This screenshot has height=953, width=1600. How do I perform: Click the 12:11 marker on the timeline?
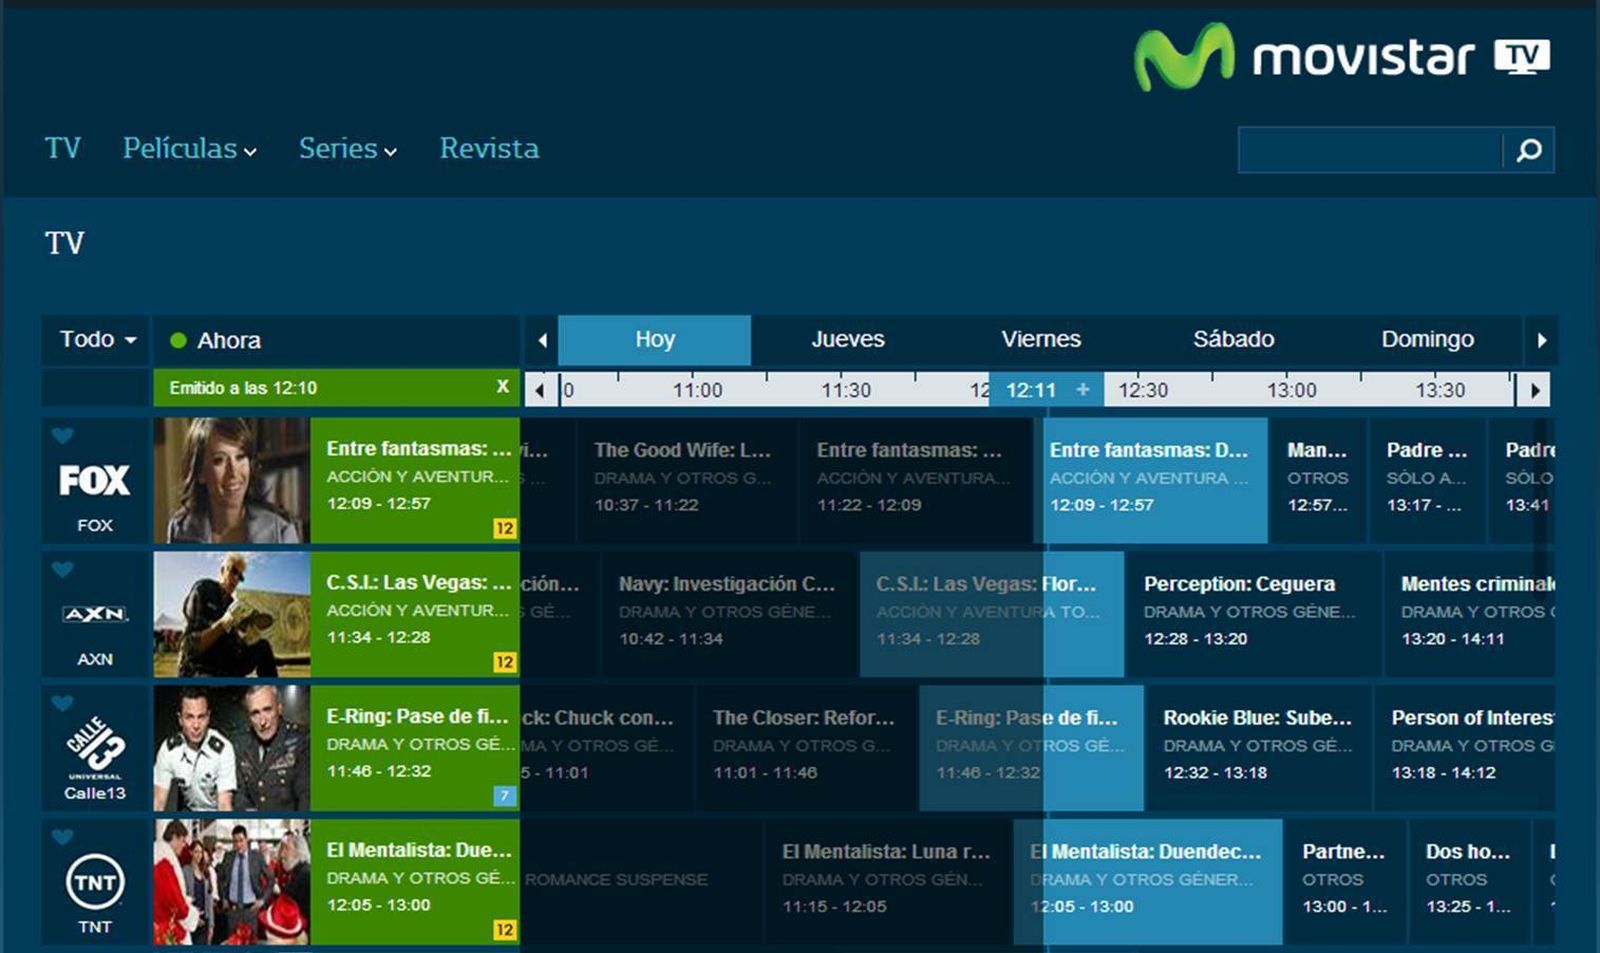[1032, 390]
